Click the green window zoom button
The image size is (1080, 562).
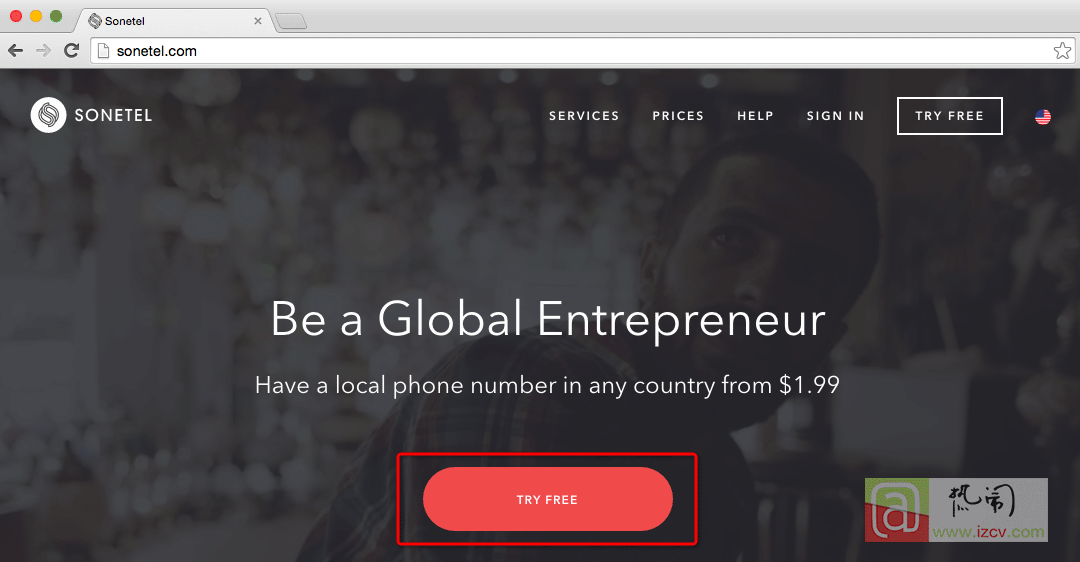pos(56,16)
